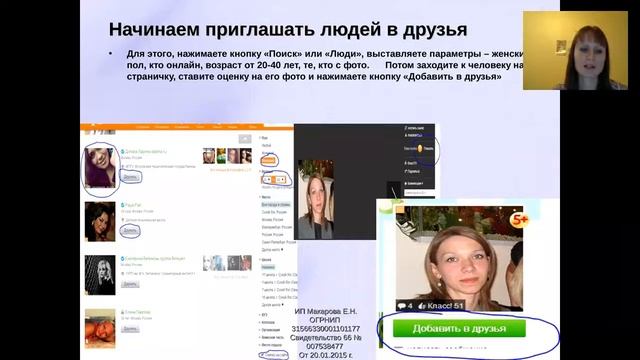Viewport: 640px width, 360px height.
Task: Click the comment input field in dark photo viewer
Action: click(419, 193)
